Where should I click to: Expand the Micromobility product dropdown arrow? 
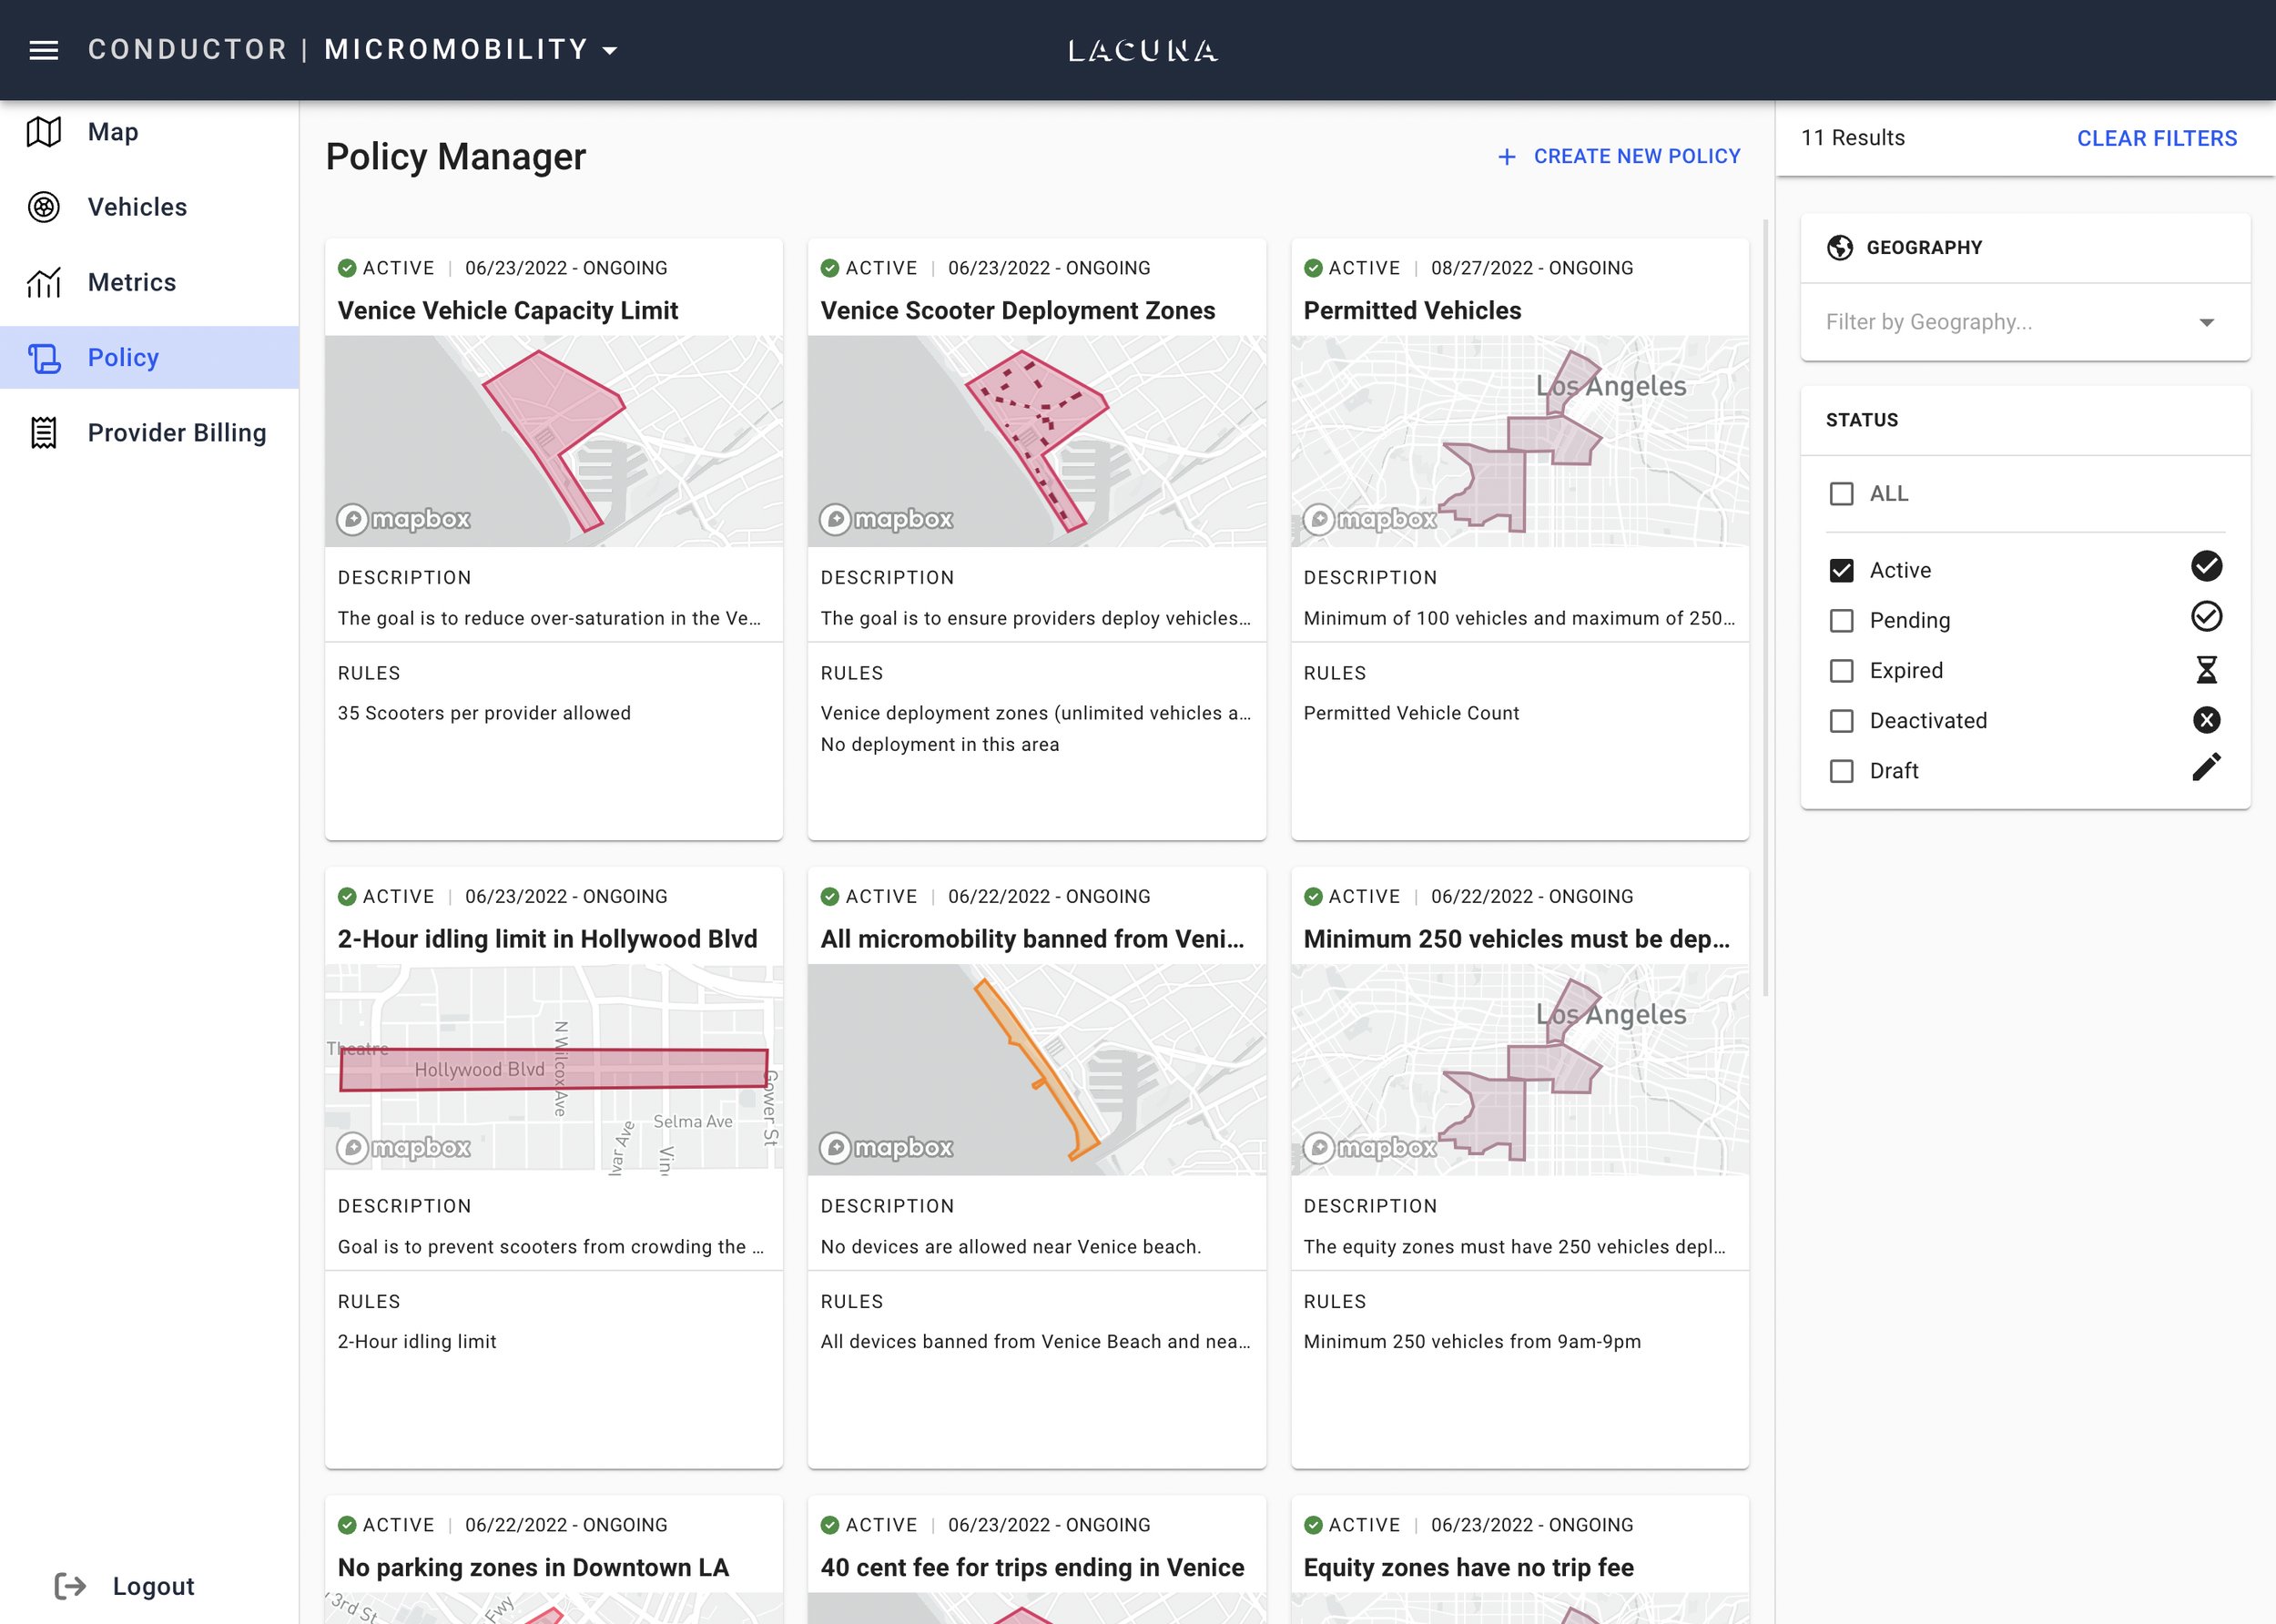point(610,51)
